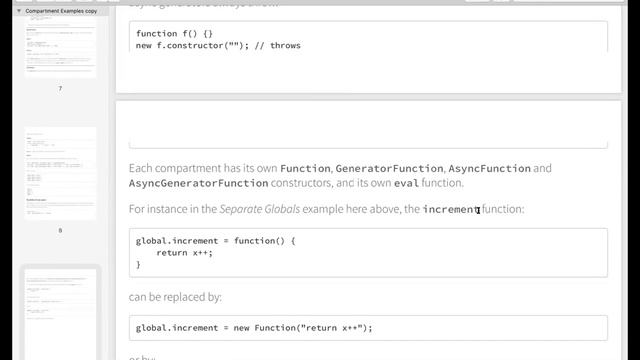This screenshot has height=360, width=640.
Task: Click the 'can be replaced by:' text
Action: click(x=175, y=297)
